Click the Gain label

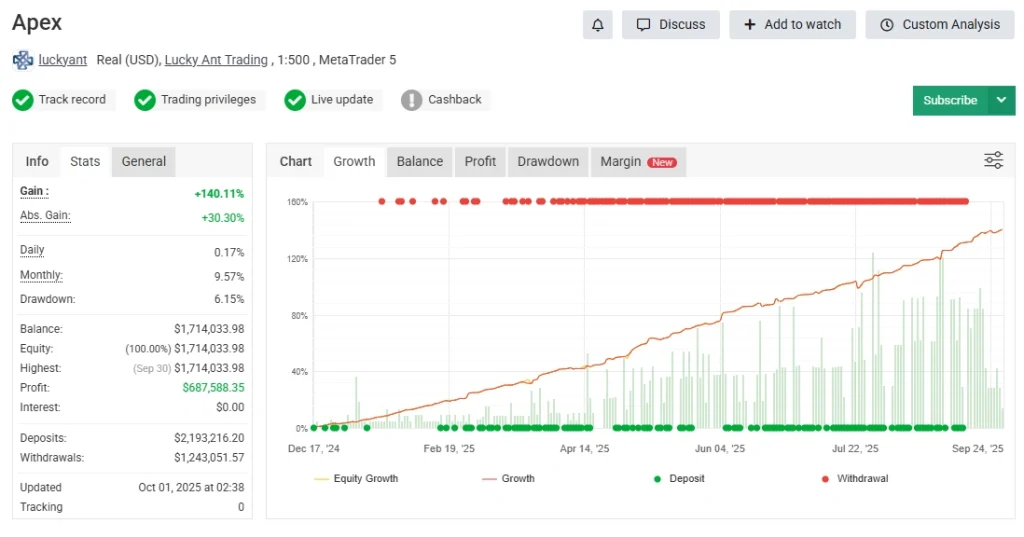coord(34,191)
